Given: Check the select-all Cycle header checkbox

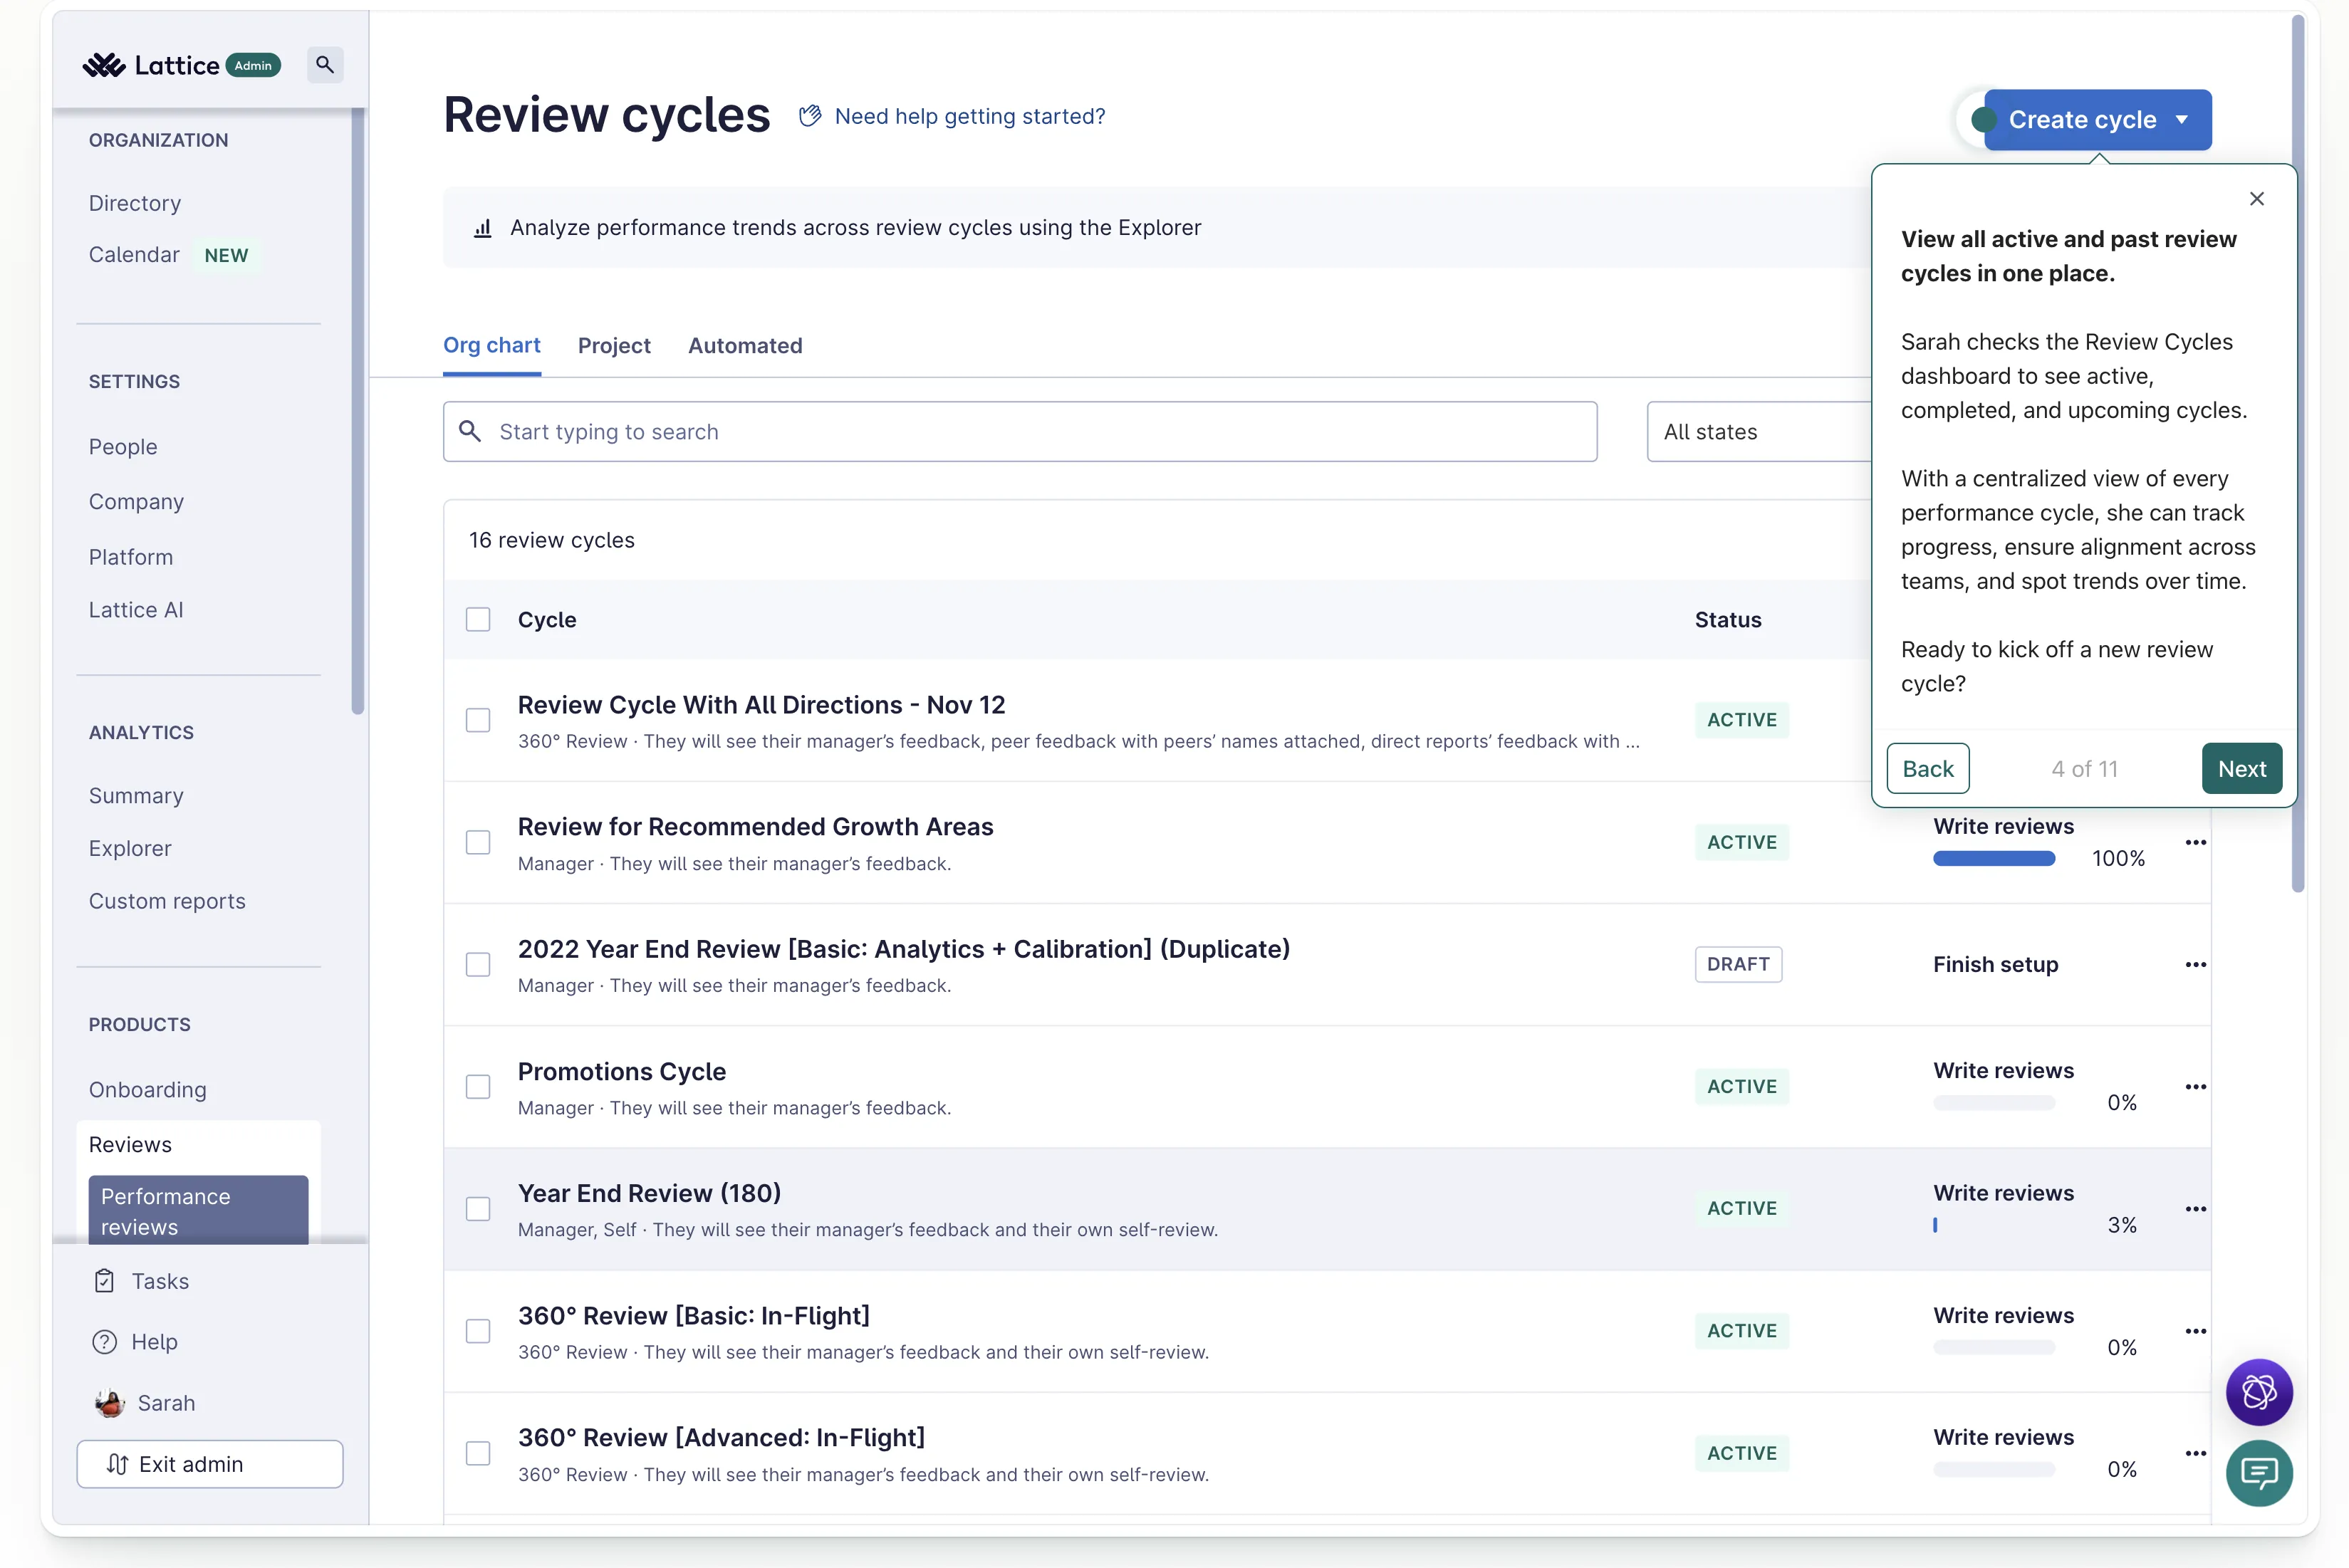Looking at the screenshot, I should (x=478, y=620).
